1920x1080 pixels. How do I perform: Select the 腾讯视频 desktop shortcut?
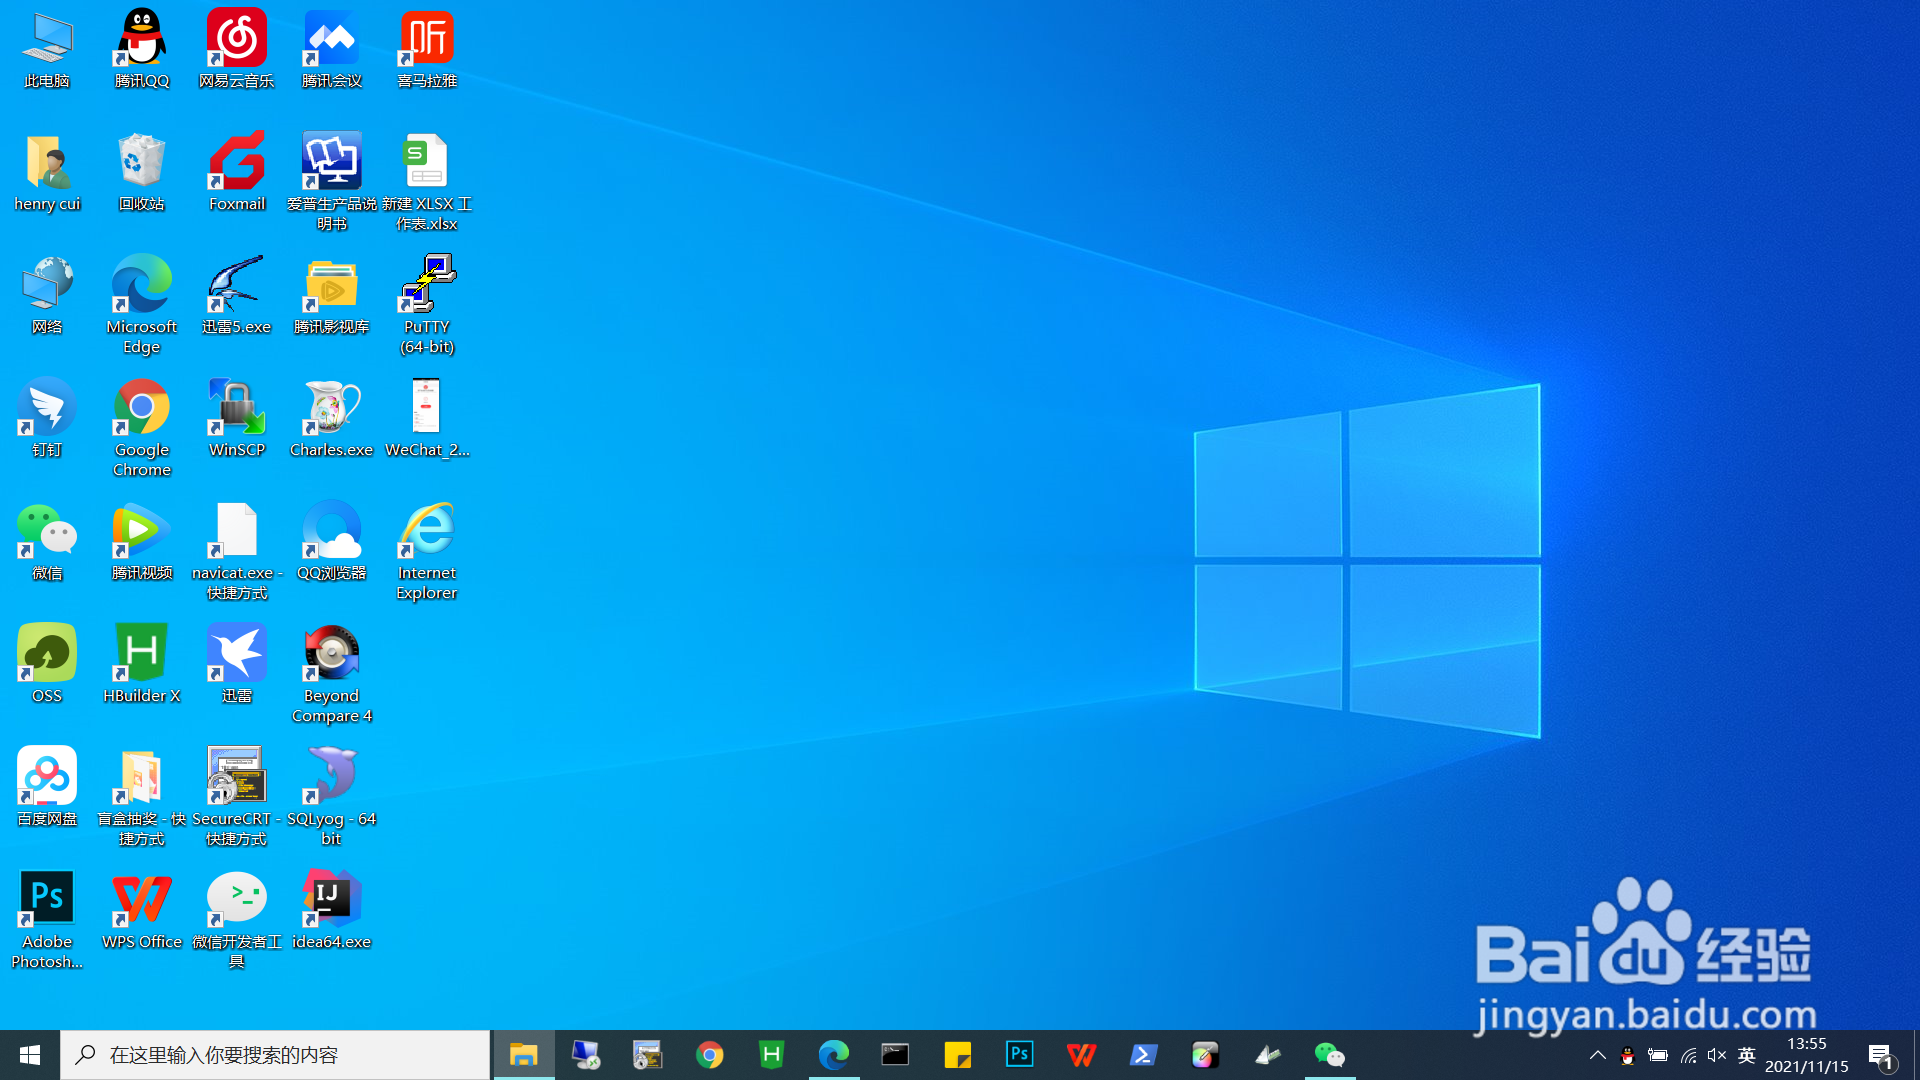[x=142, y=542]
